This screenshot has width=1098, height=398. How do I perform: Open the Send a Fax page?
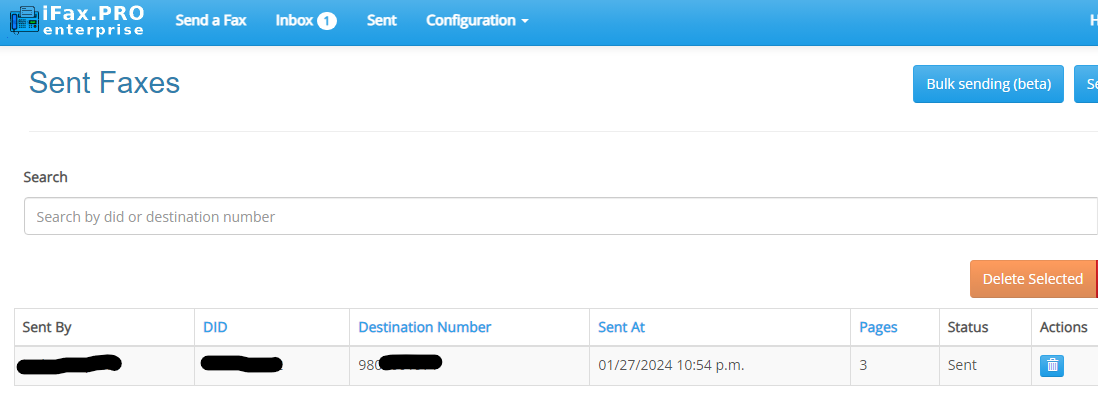211,20
